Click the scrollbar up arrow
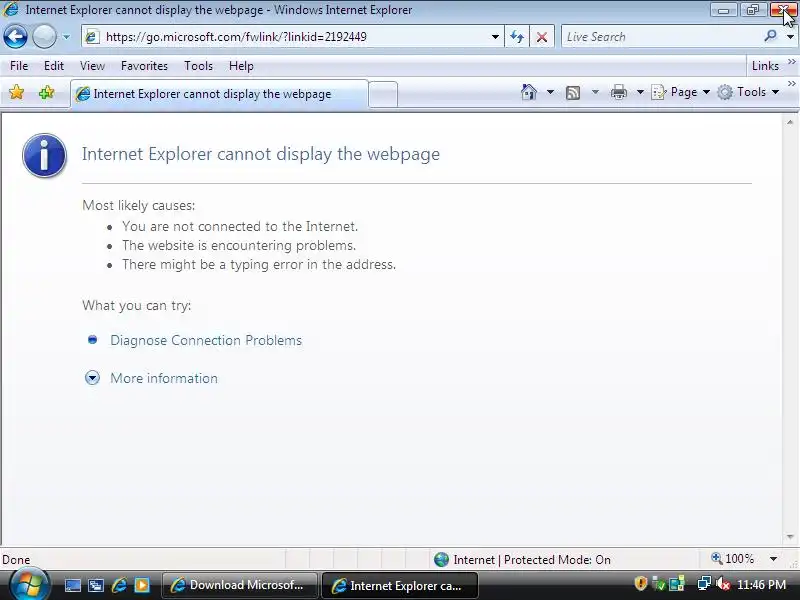Image resolution: width=800 pixels, height=600 pixels. point(790,122)
